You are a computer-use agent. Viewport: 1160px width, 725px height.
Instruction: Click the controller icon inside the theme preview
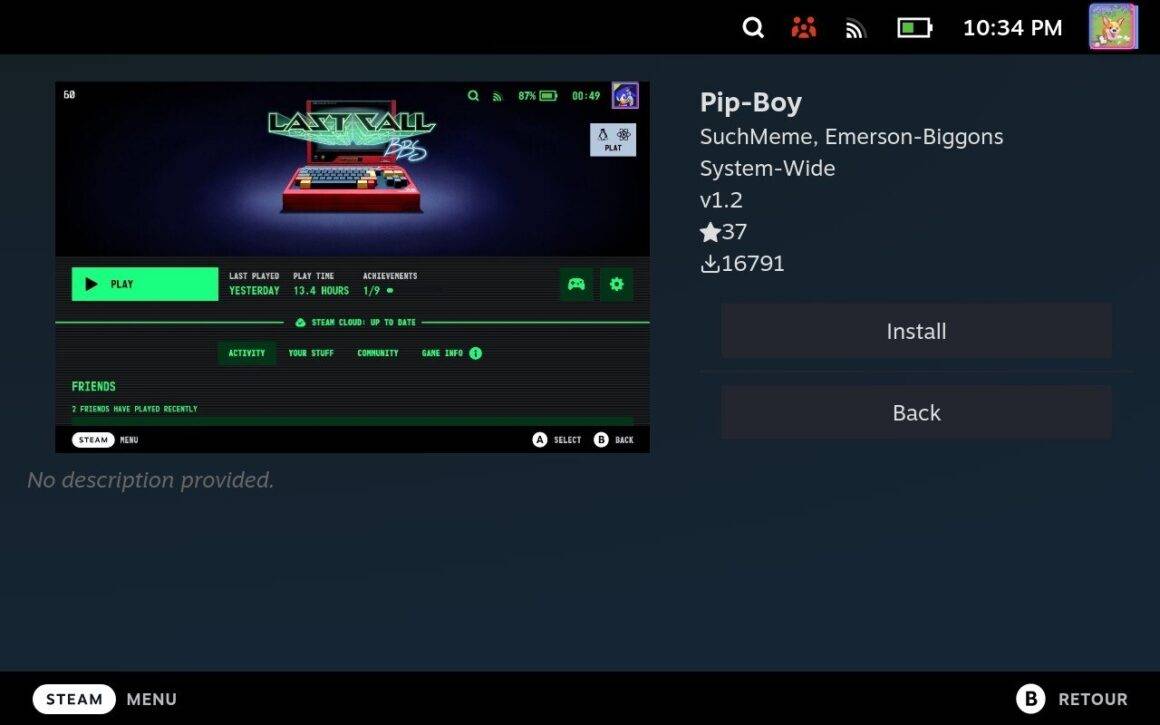pyautogui.click(x=576, y=284)
